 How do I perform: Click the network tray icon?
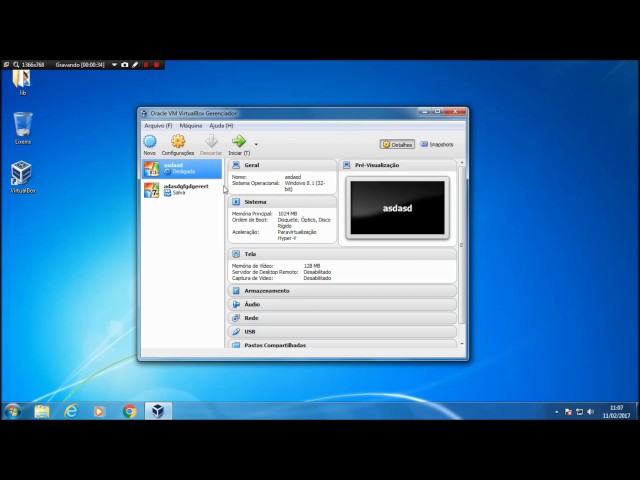coord(579,412)
